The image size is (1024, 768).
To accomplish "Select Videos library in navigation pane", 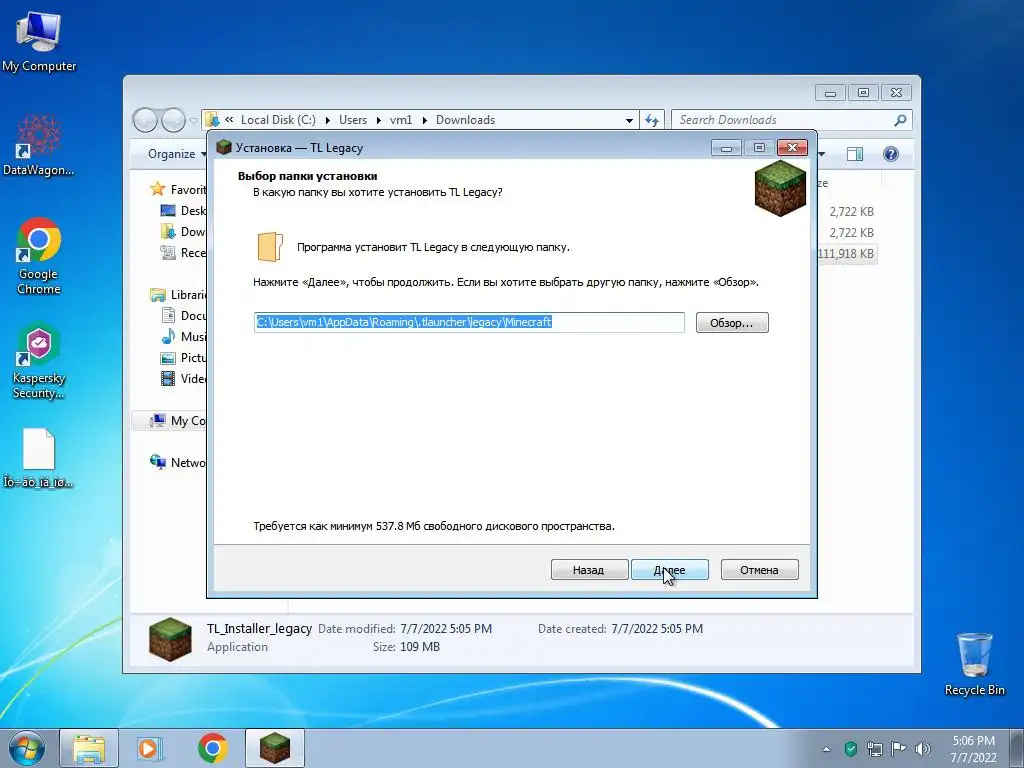I will click(183, 378).
